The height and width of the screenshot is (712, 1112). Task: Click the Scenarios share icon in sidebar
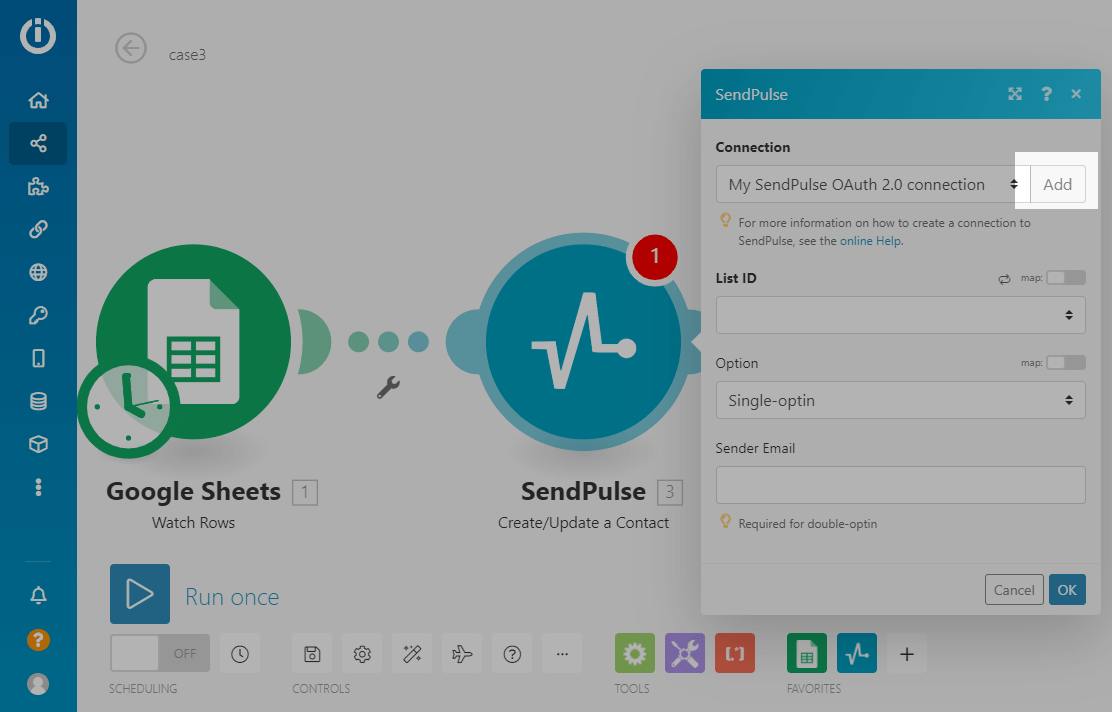coord(38,143)
